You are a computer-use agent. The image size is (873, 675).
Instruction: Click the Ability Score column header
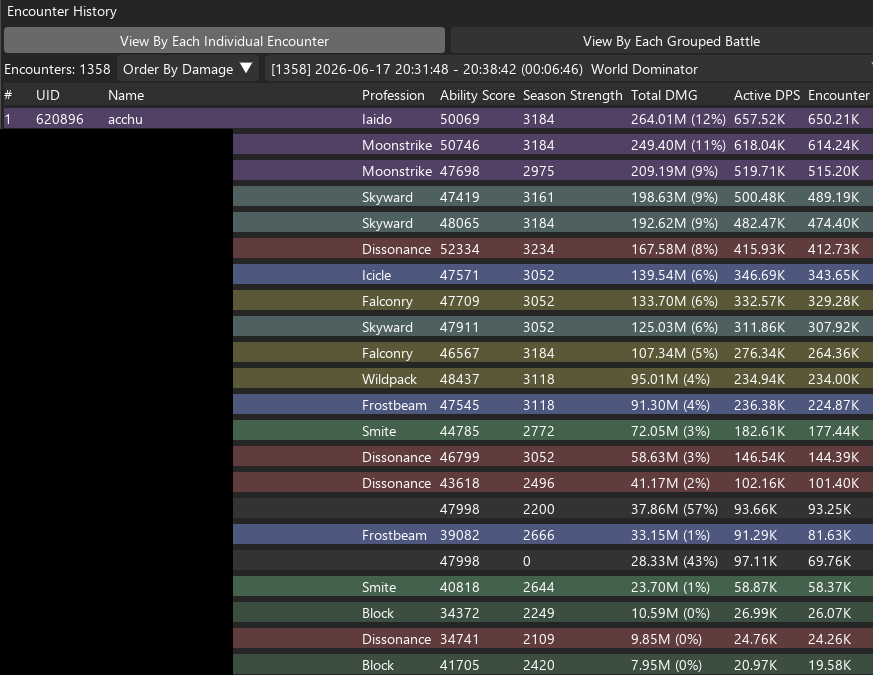click(x=477, y=95)
